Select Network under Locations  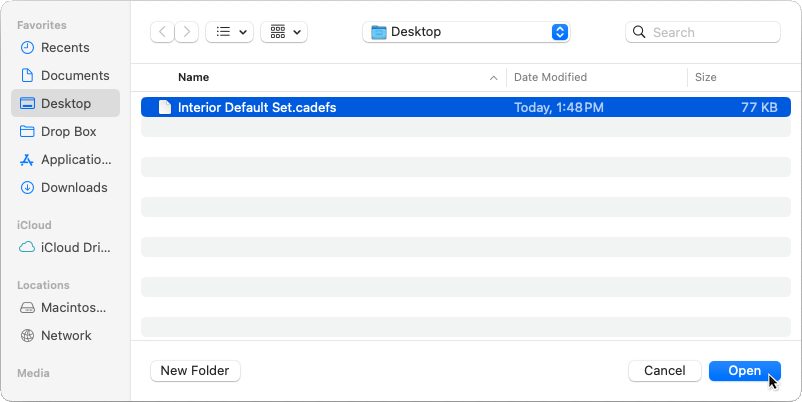(65, 336)
